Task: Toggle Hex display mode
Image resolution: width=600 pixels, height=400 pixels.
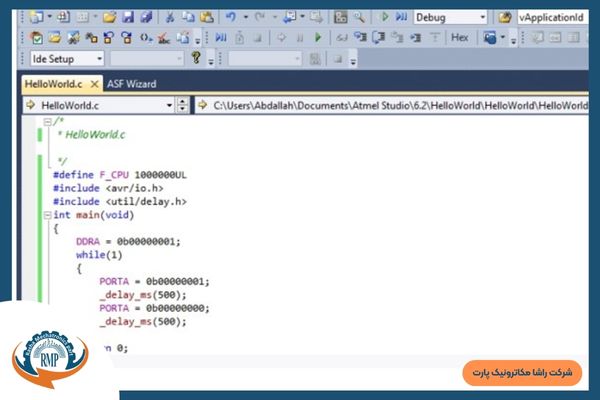Action: 459,37
